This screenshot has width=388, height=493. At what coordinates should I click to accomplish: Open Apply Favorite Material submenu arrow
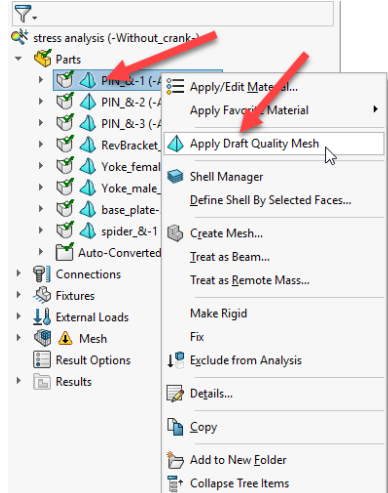(376, 109)
